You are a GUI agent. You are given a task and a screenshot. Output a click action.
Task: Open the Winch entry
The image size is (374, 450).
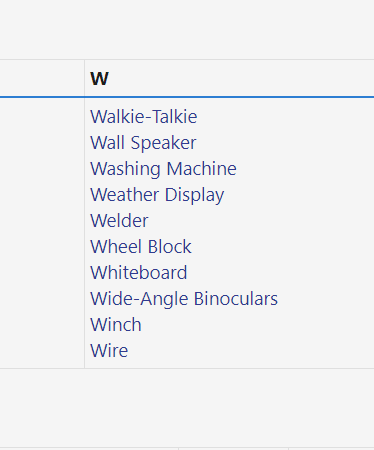116,325
